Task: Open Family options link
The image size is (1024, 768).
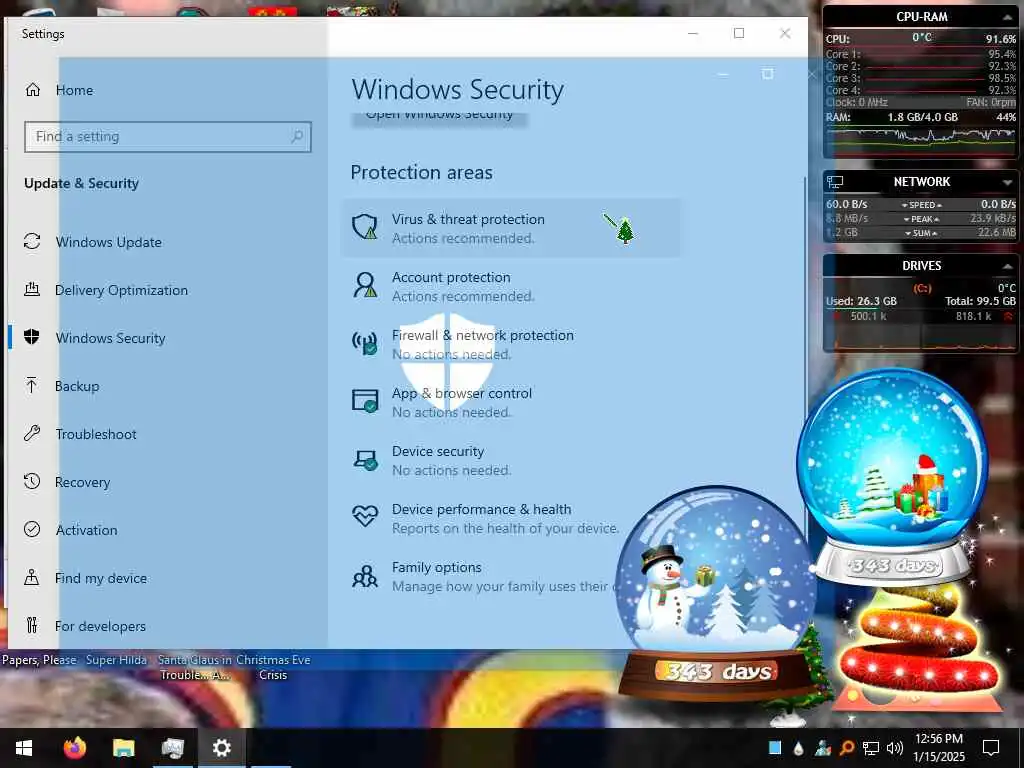Action: click(436, 568)
